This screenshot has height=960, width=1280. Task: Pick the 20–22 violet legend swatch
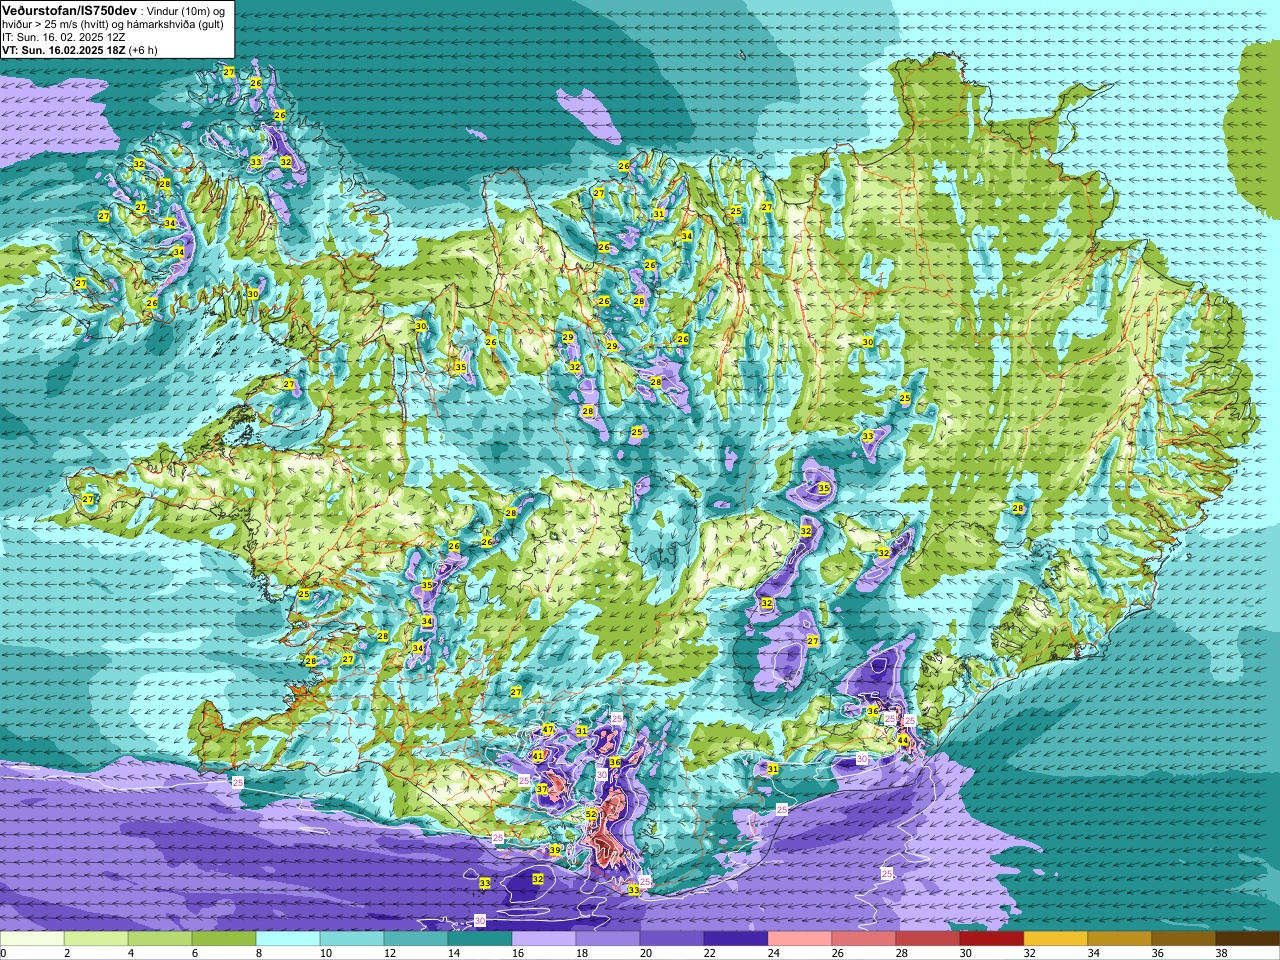[x=672, y=939]
